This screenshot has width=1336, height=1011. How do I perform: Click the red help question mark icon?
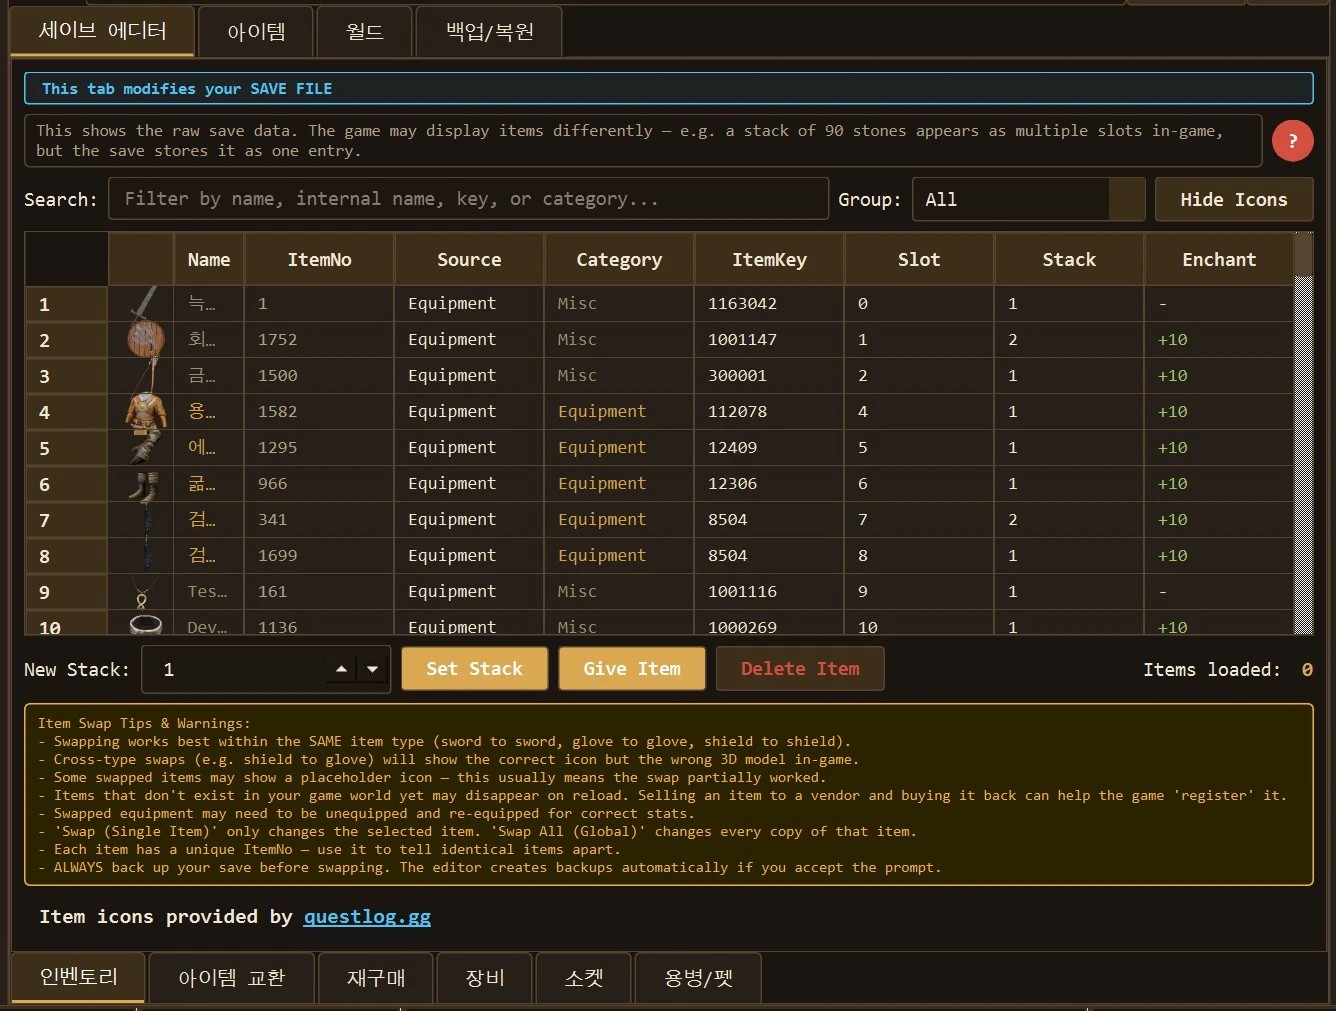pos(1292,141)
